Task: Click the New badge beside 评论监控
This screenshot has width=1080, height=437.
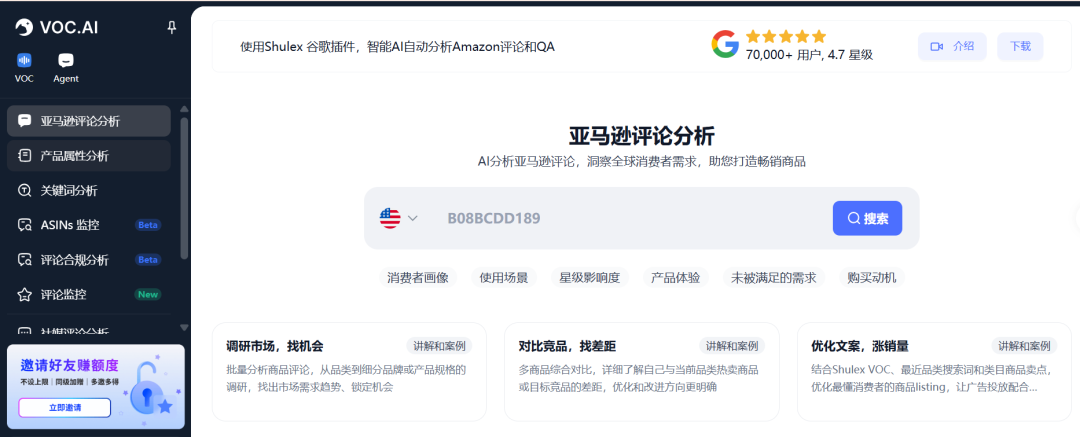Action: click(x=148, y=294)
